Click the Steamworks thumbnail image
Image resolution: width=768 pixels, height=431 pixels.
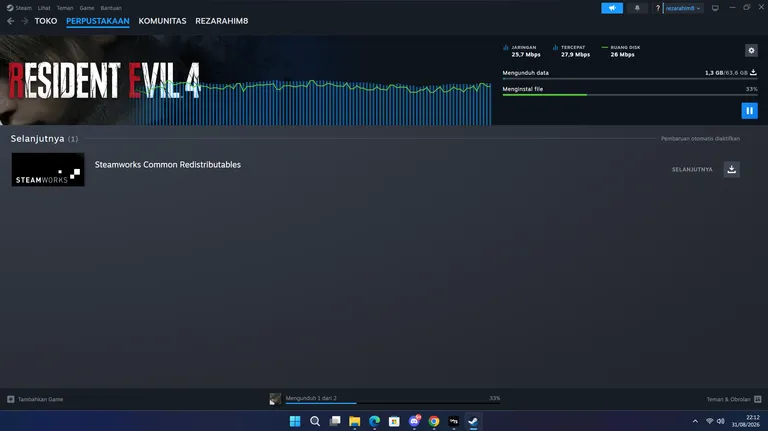48,169
